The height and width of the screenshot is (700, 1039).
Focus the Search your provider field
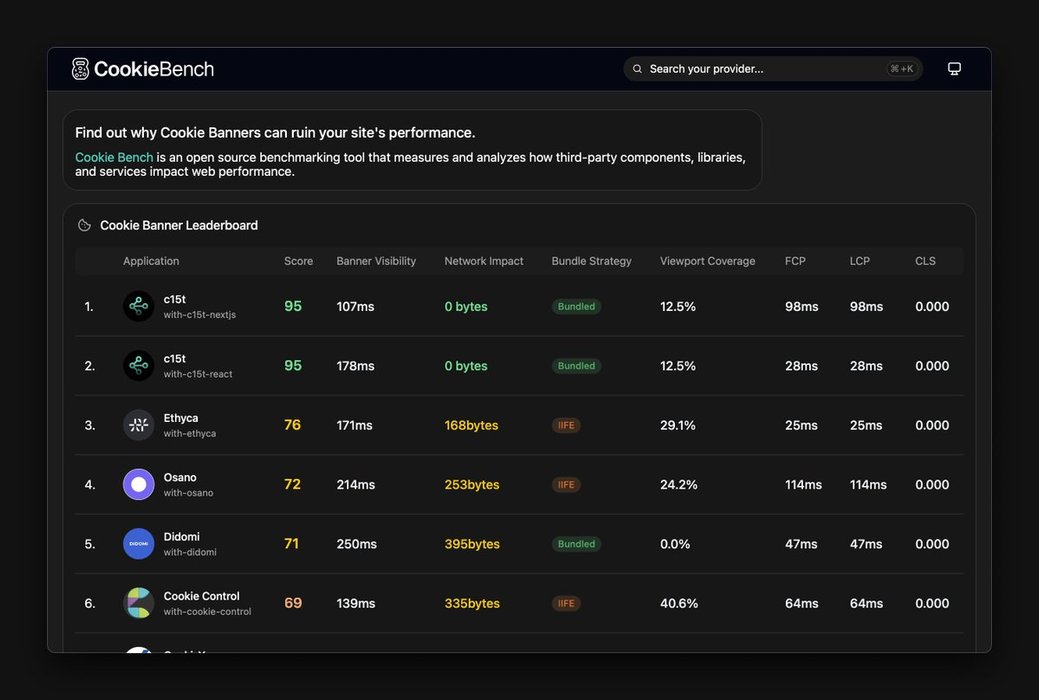pos(773,69)
